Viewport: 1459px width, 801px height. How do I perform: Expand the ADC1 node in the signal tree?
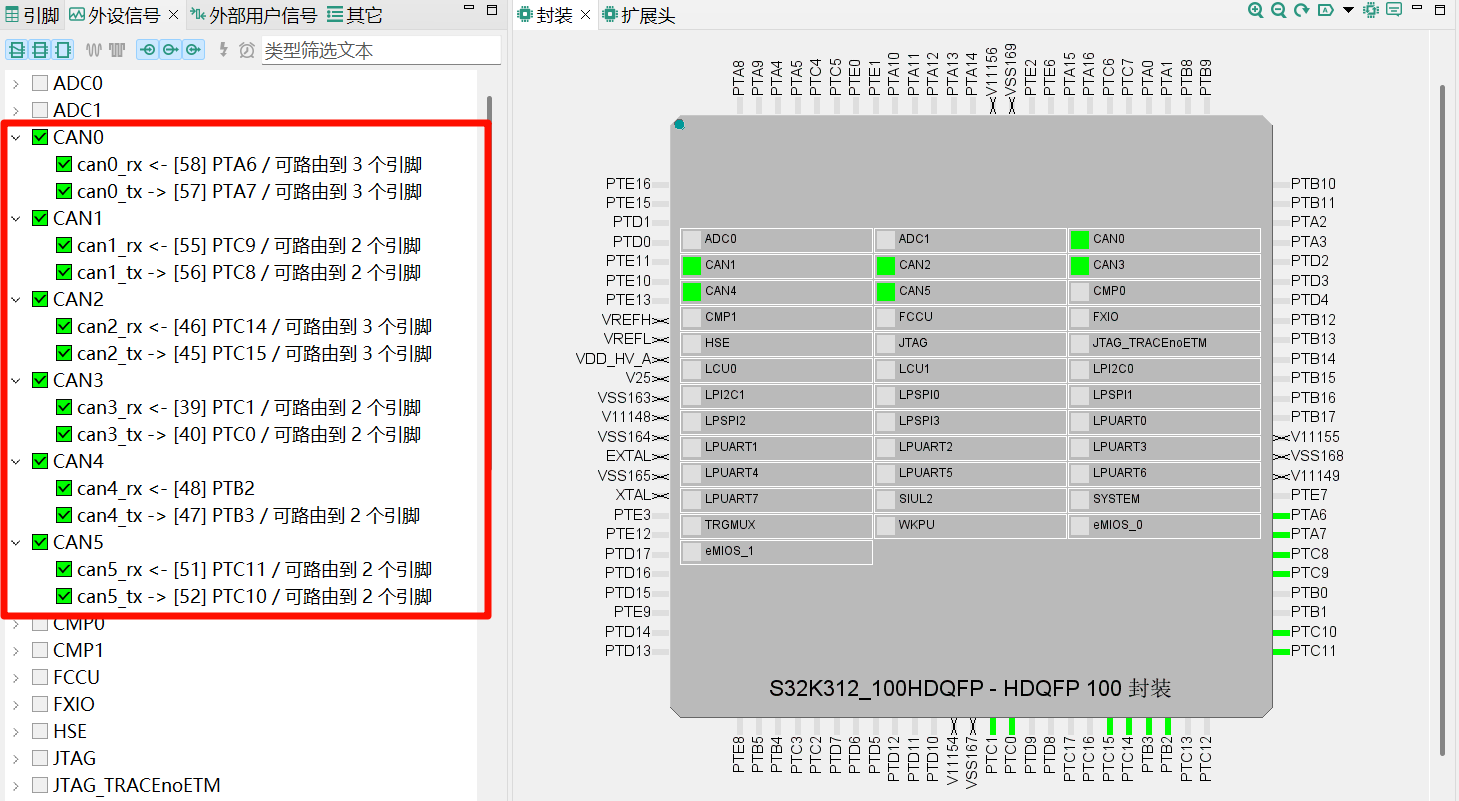tap(16, 110)
